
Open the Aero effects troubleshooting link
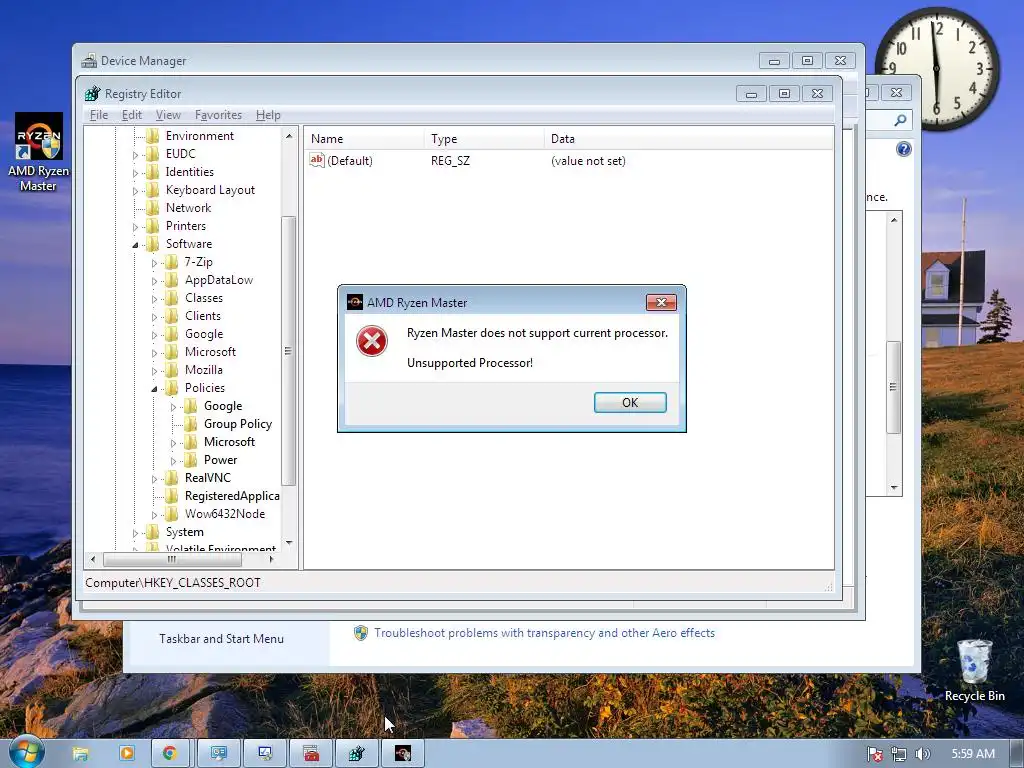544,633
